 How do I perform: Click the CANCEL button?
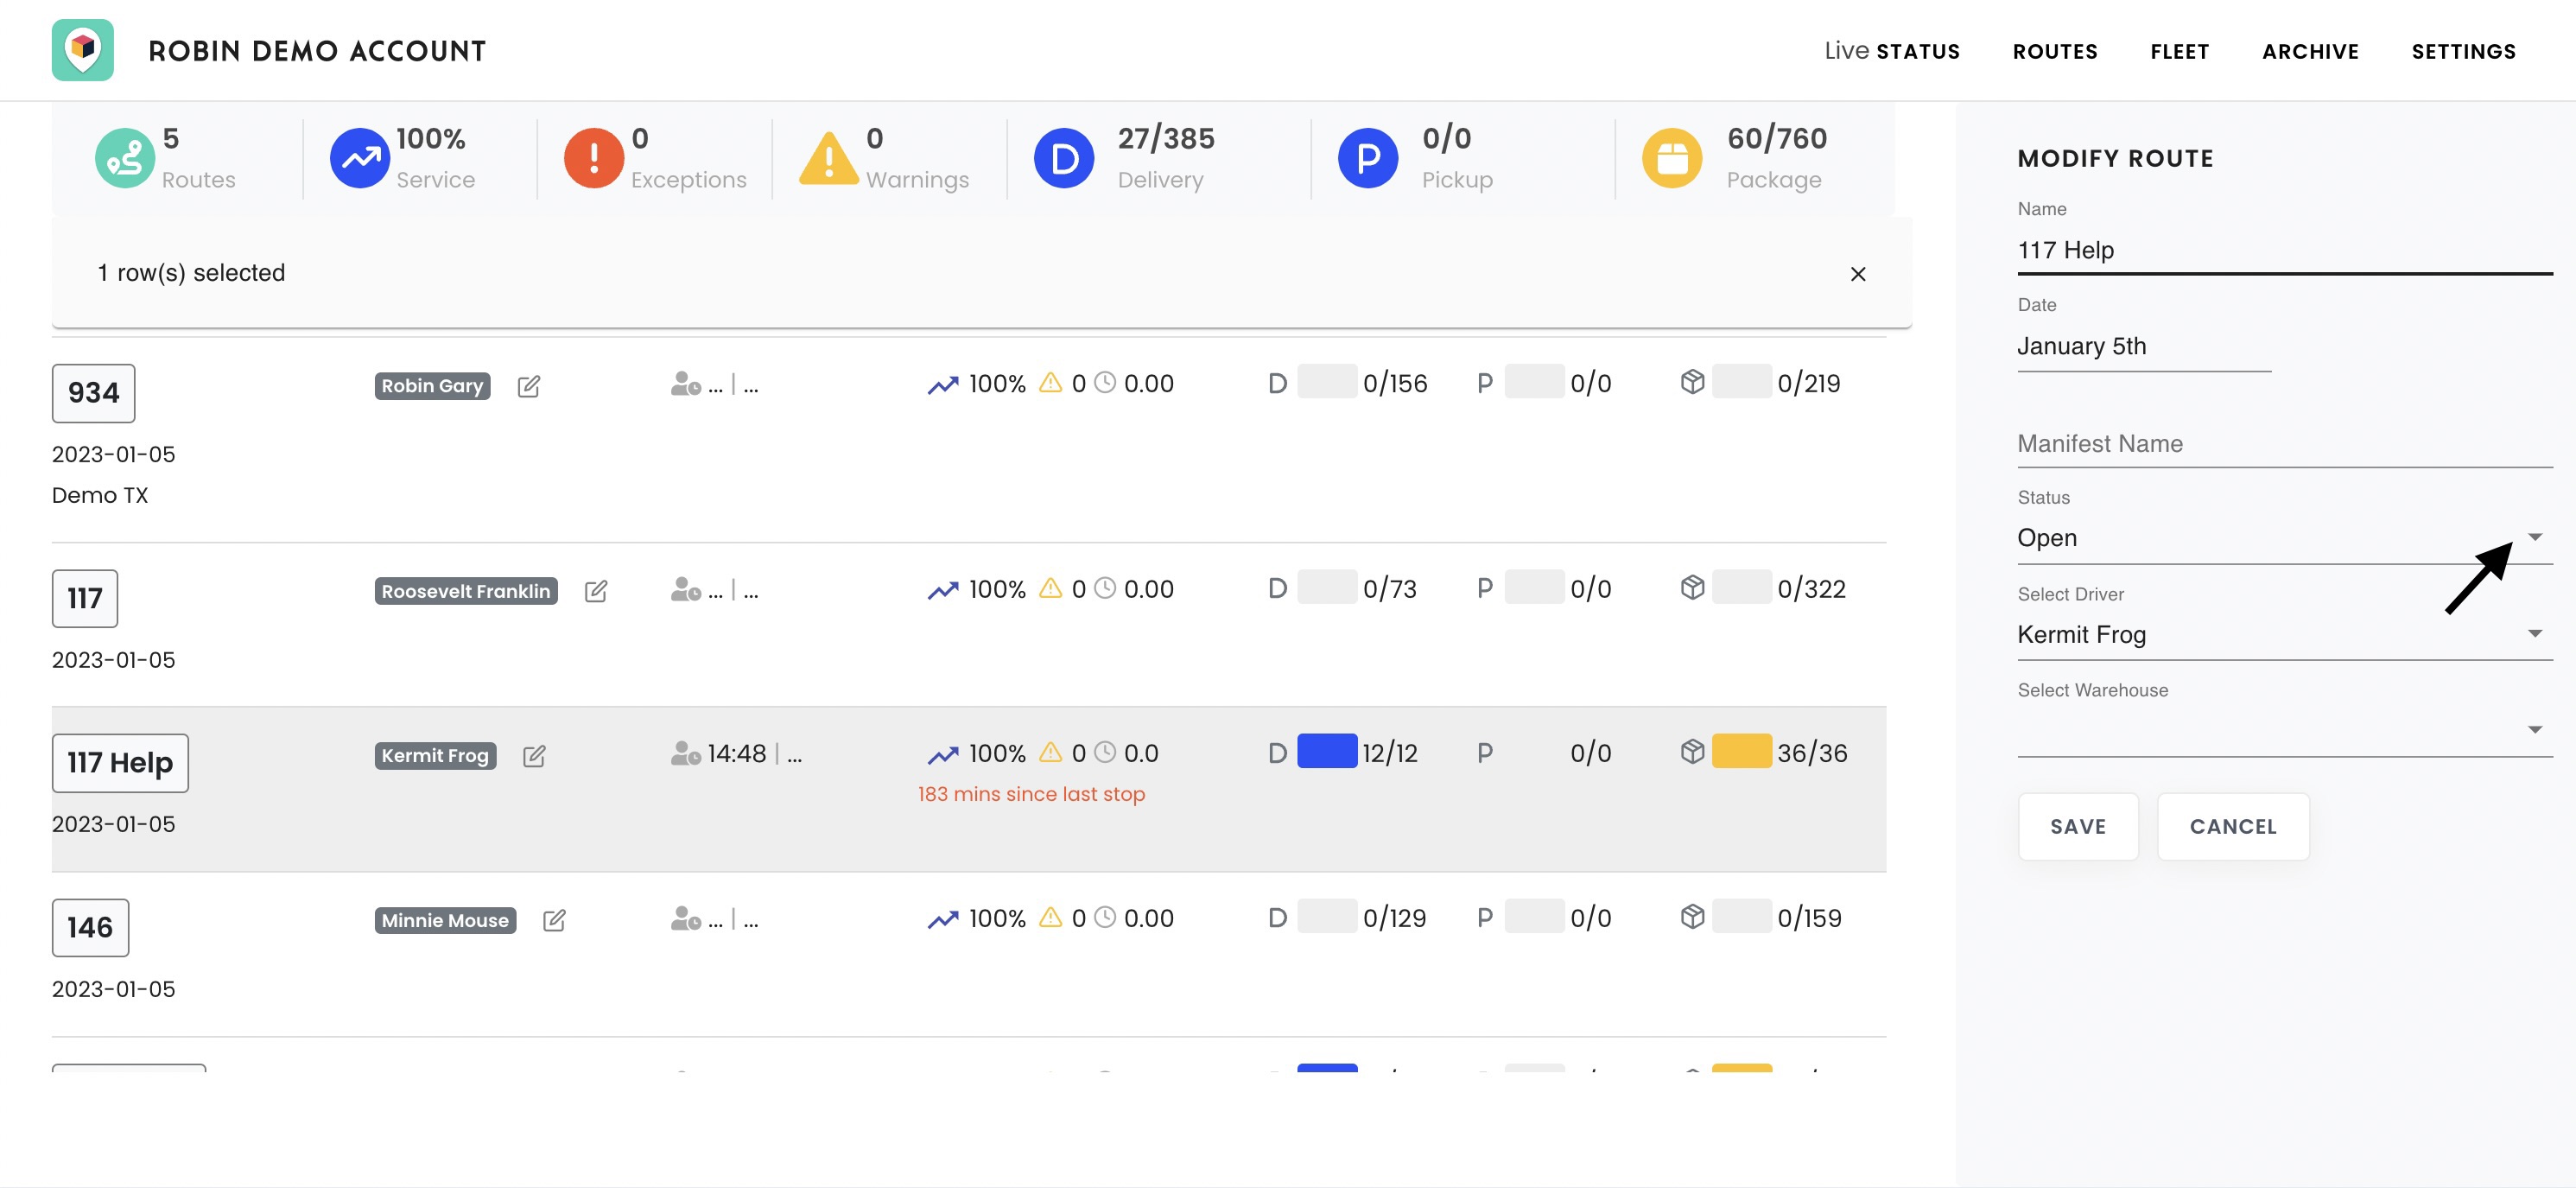click(x=2233, y=826)
